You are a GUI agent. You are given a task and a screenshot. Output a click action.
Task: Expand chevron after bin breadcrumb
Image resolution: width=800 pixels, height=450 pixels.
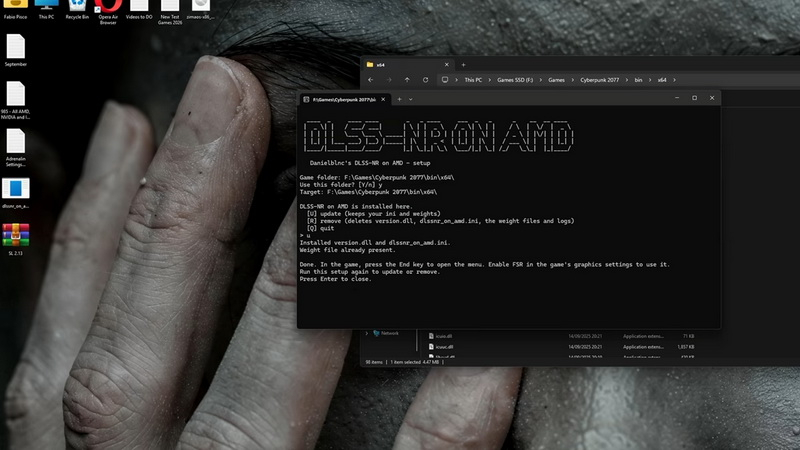[x=649, y=80]
